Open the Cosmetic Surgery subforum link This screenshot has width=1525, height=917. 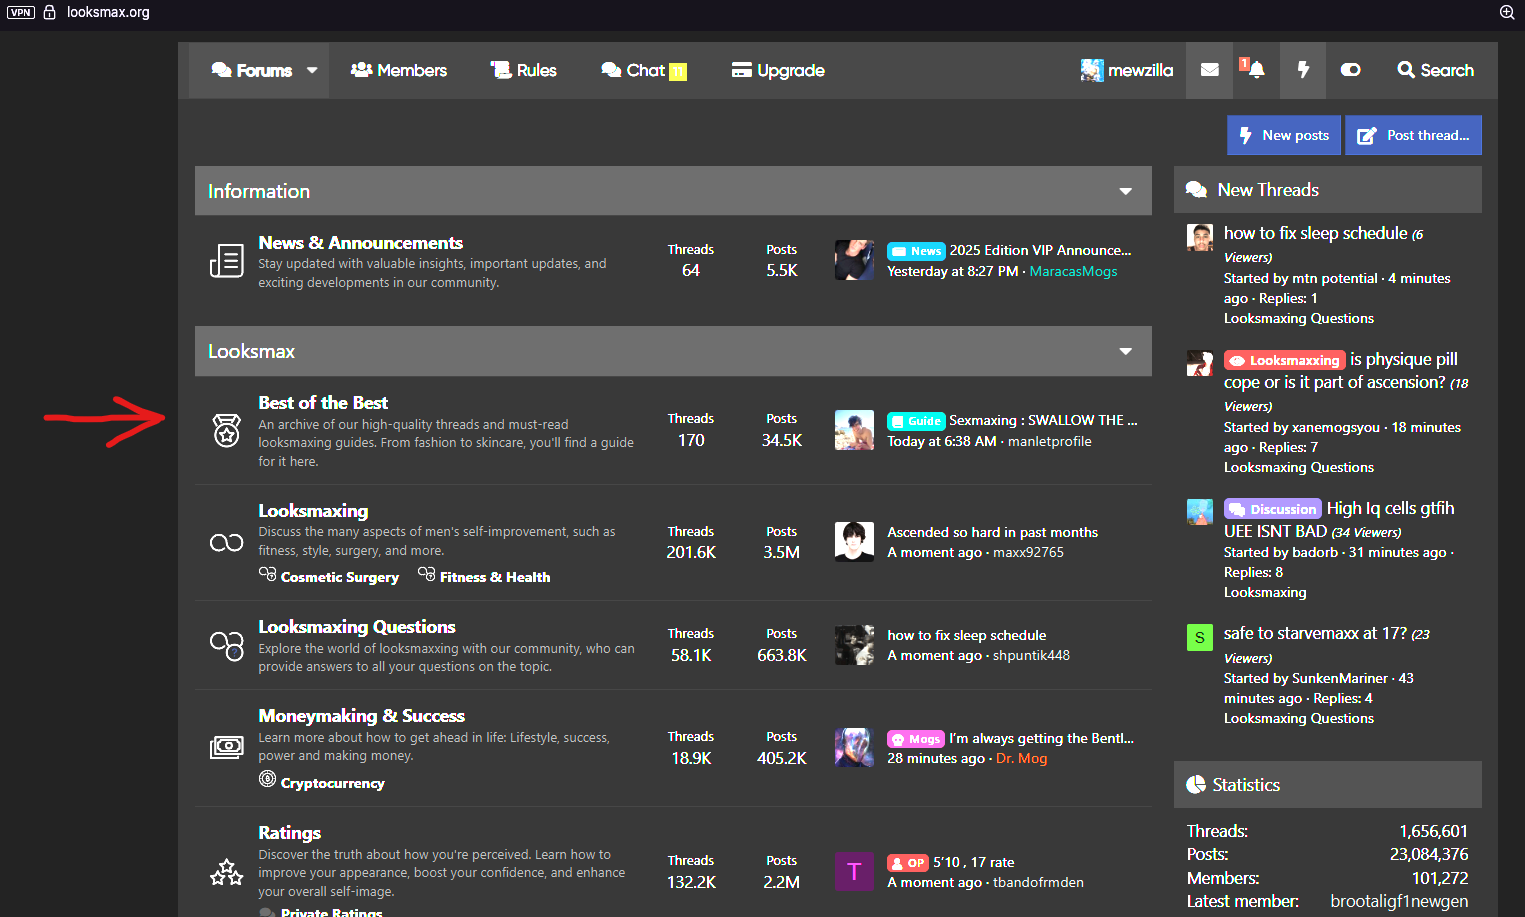click(339, 577)
